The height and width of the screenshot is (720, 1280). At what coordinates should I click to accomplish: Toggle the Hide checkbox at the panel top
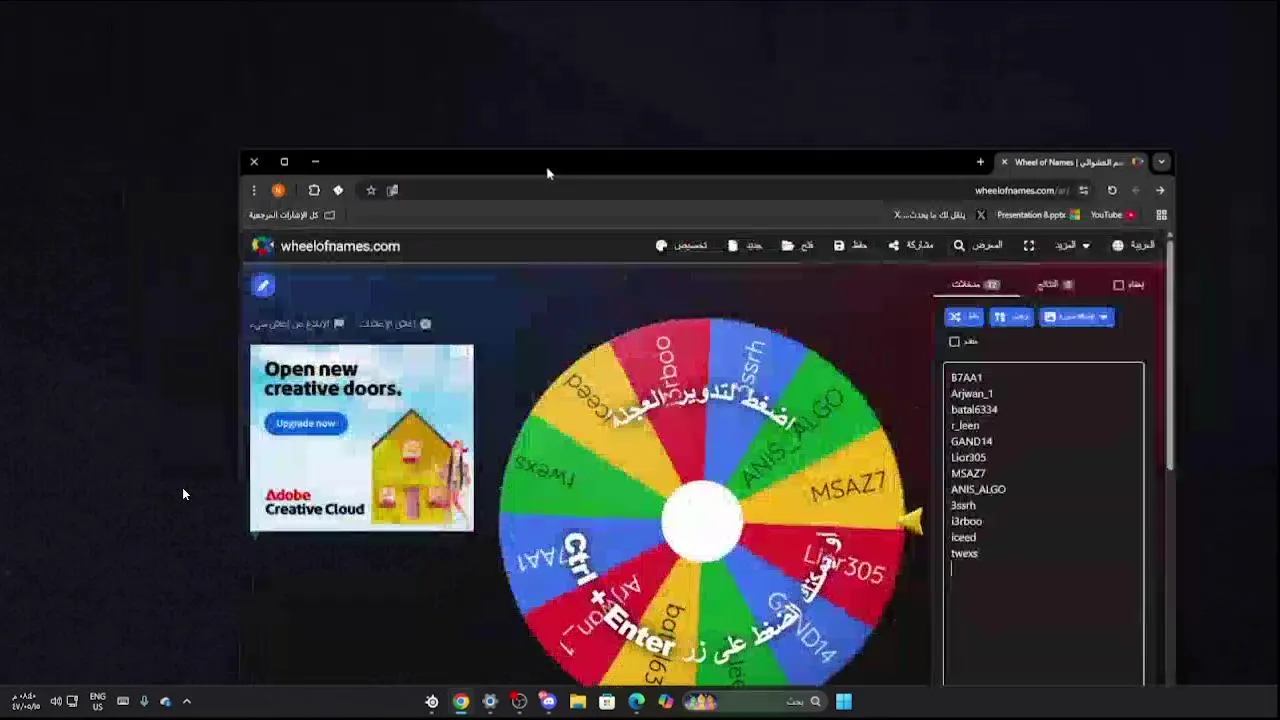pos(1119,285)
